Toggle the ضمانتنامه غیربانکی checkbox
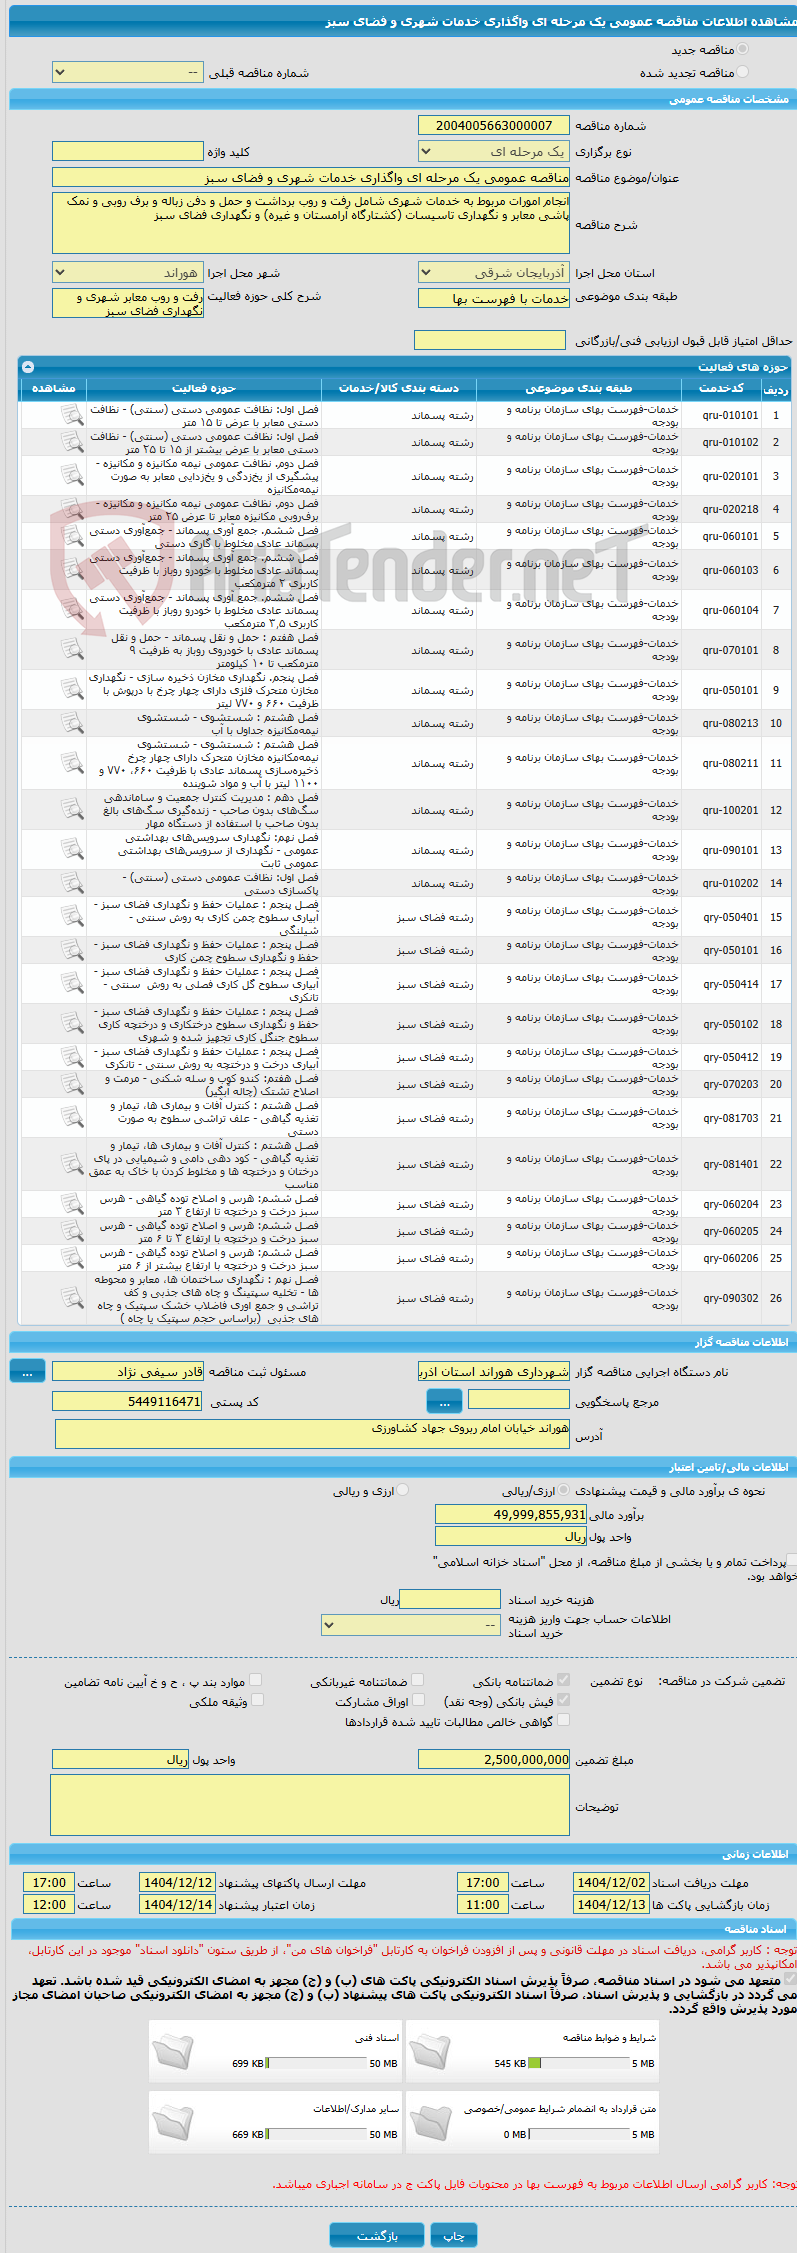Image resolution: width=797 pixels, height=2253 pixels. [x=417, y=1681]
